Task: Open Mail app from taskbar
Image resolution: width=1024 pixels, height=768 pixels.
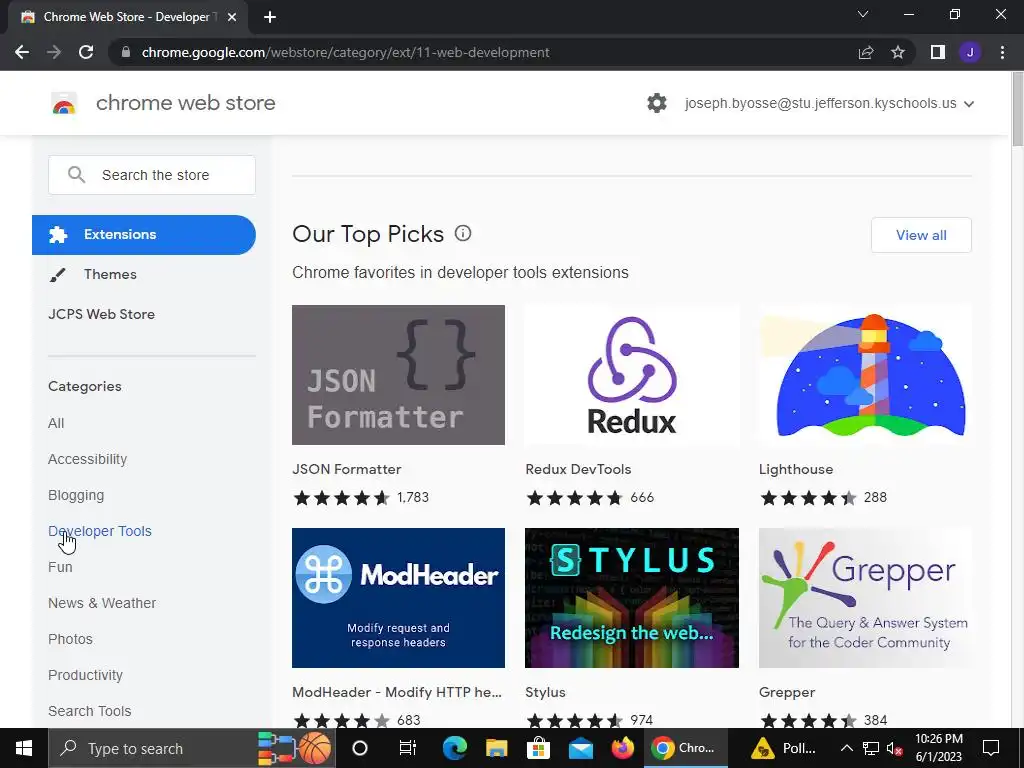Action: [x=581, y=748]
